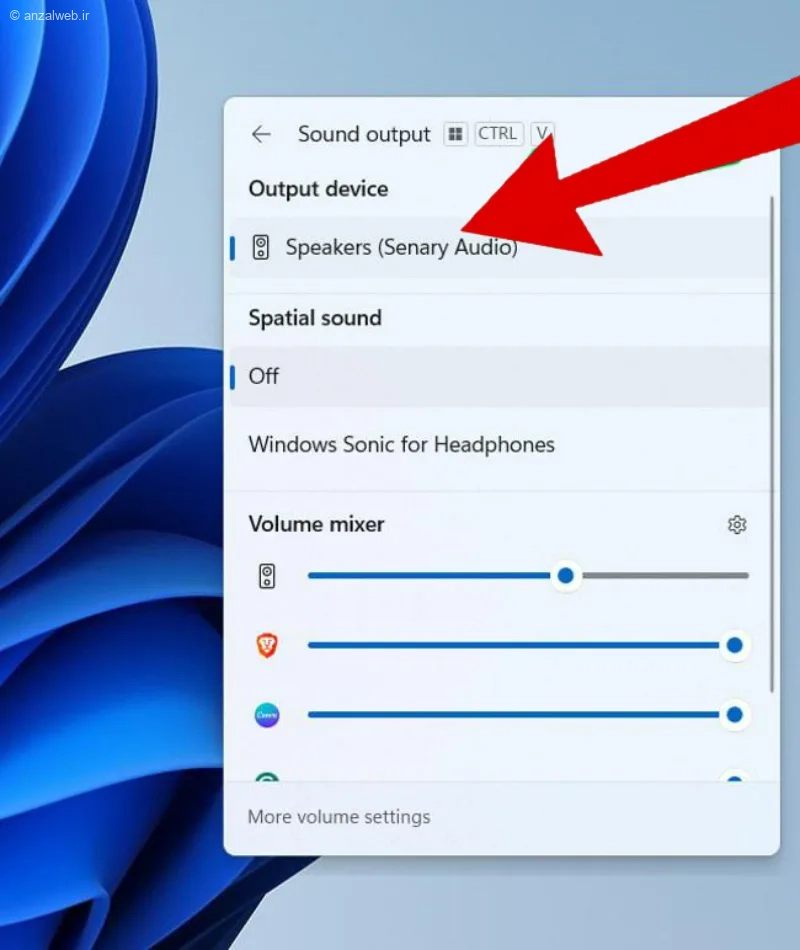
Task: Click the Brave volume slider handle
Action: [734, 645]
